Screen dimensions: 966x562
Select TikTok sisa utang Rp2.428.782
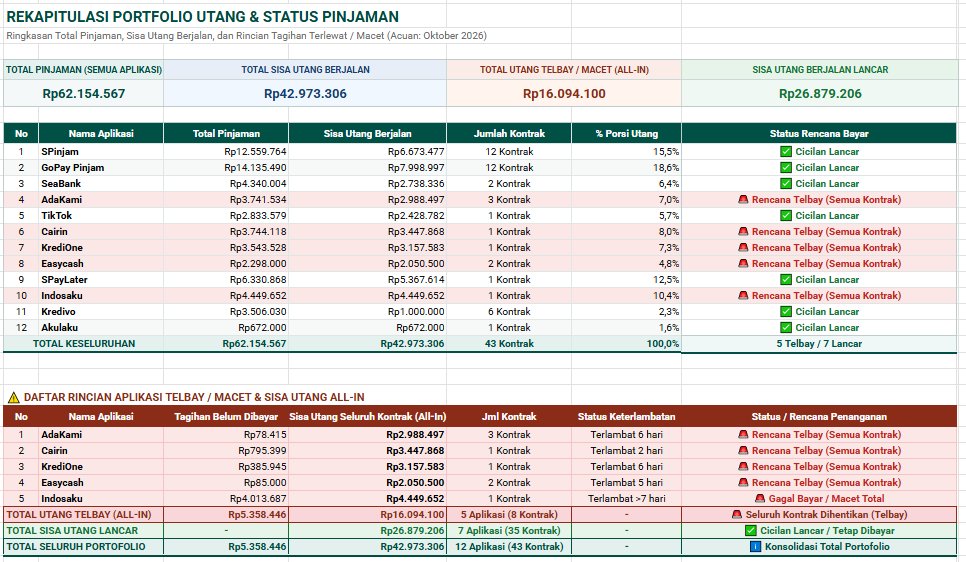(x=367, y=216)
